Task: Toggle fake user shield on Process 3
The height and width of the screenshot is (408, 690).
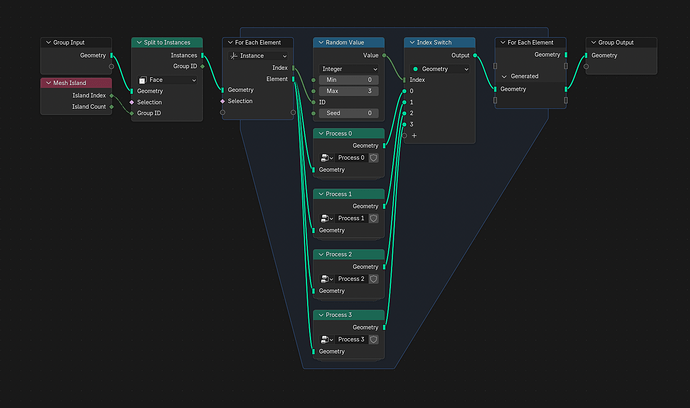Action: [x=374, y=339]
